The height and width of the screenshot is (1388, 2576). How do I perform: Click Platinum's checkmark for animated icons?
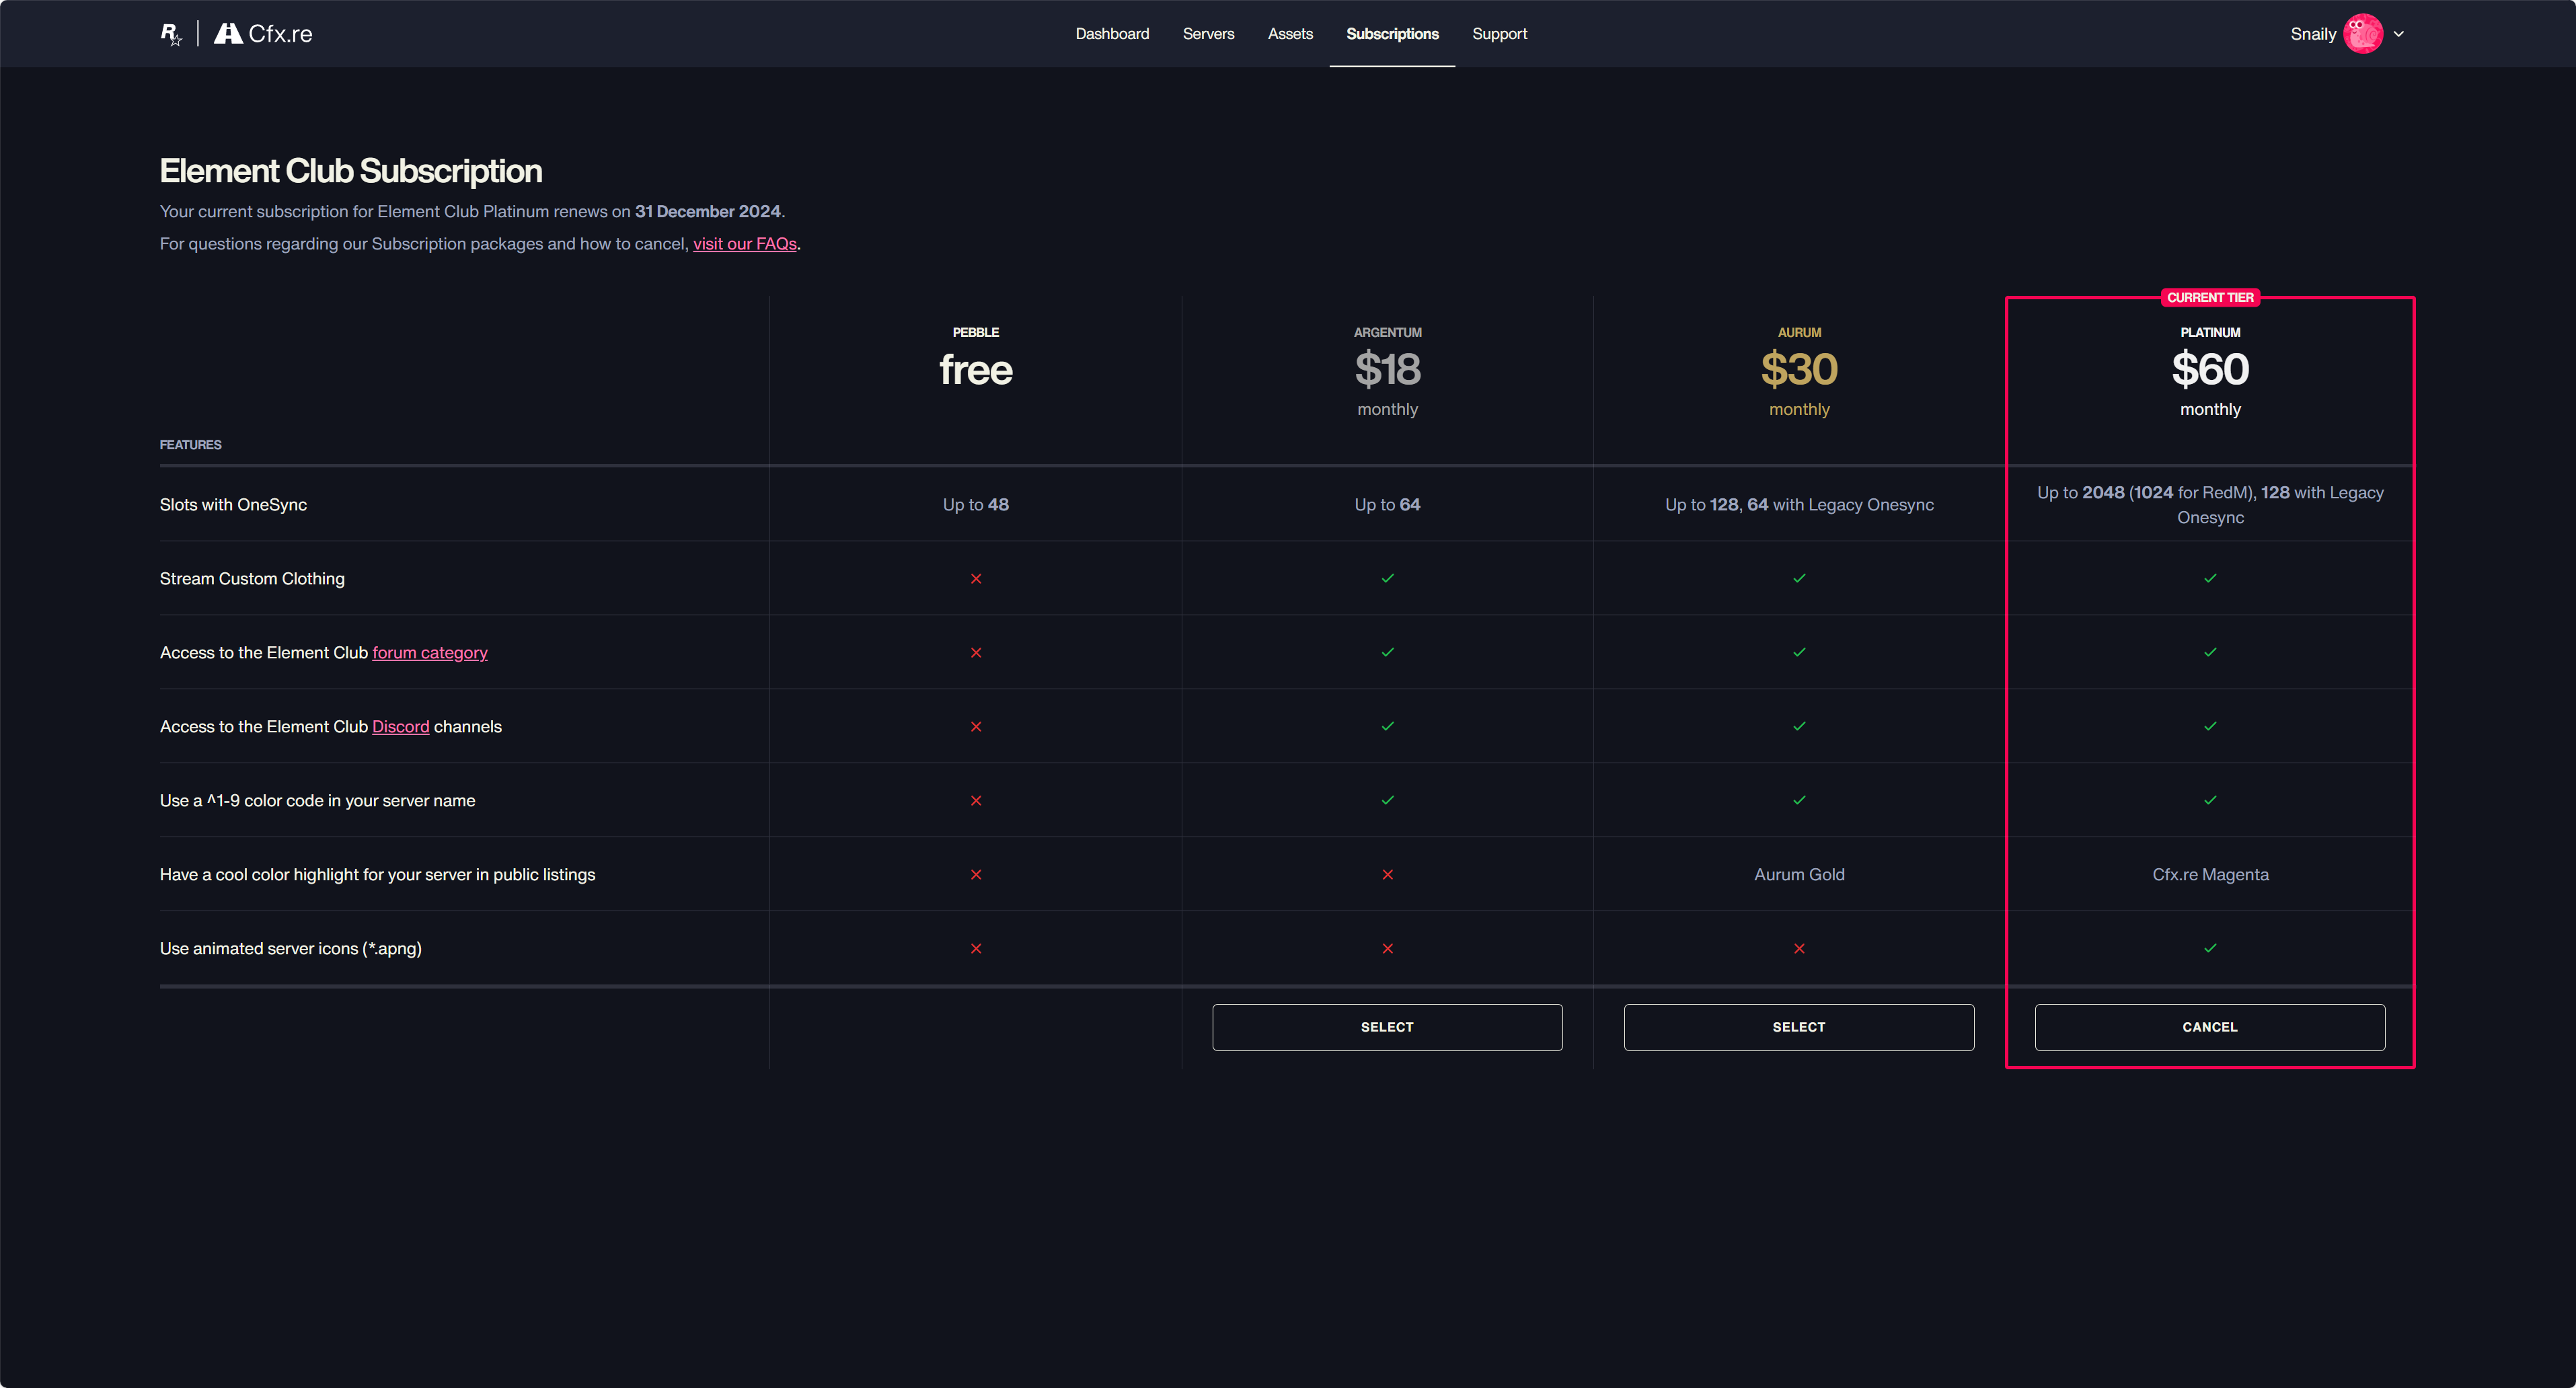2210,949
